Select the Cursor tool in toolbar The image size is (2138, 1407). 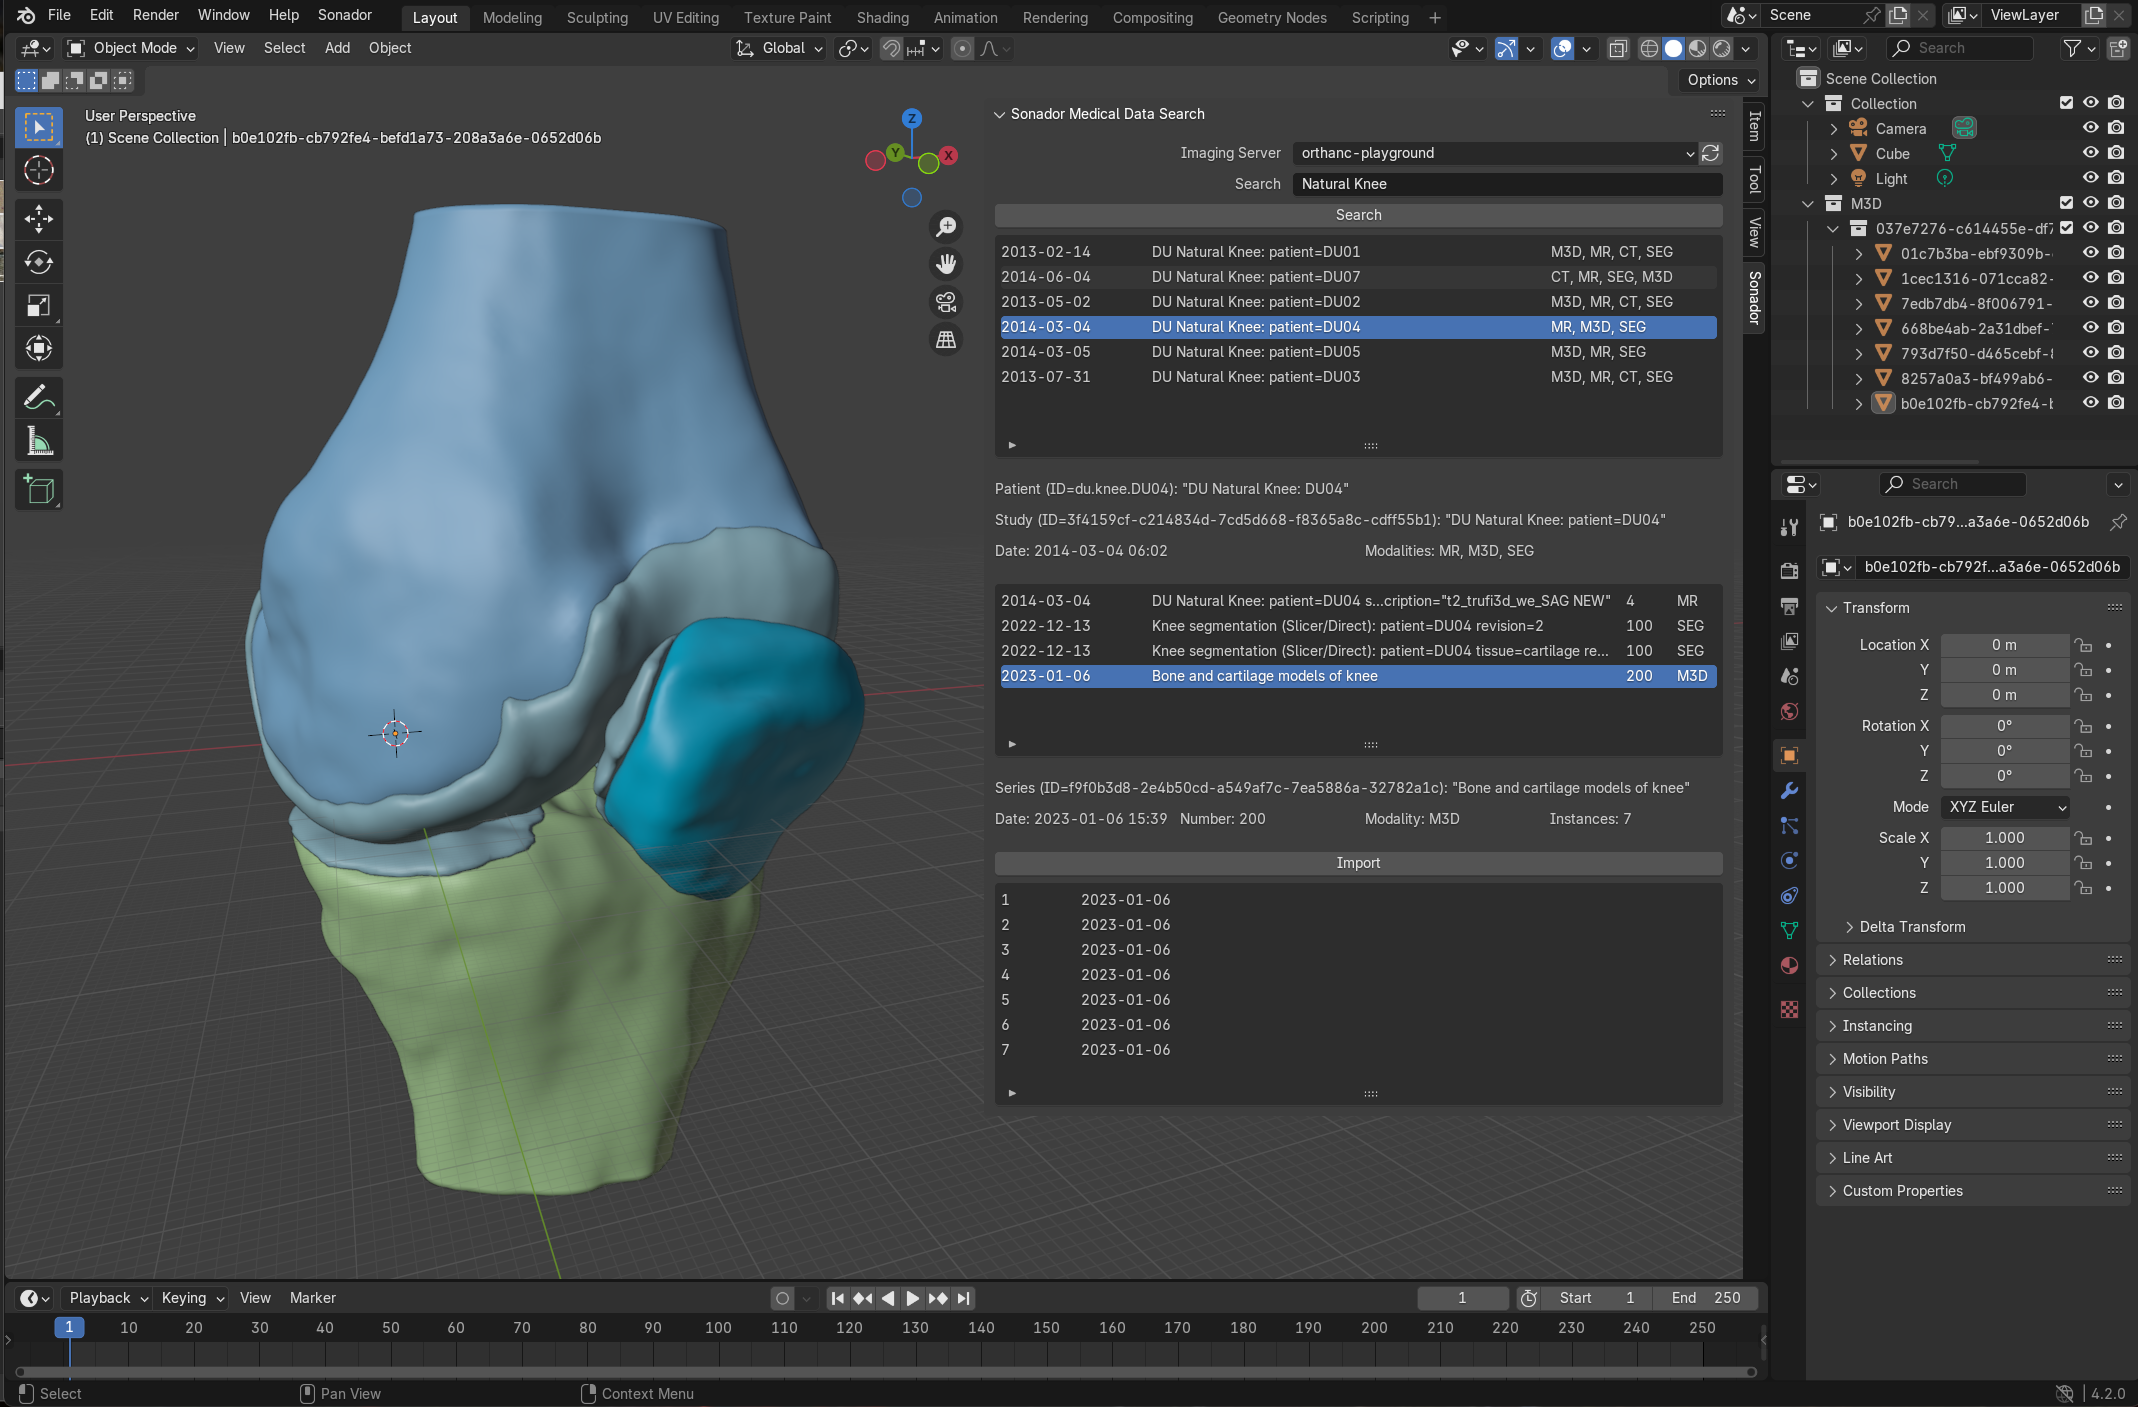click(39, 171)
